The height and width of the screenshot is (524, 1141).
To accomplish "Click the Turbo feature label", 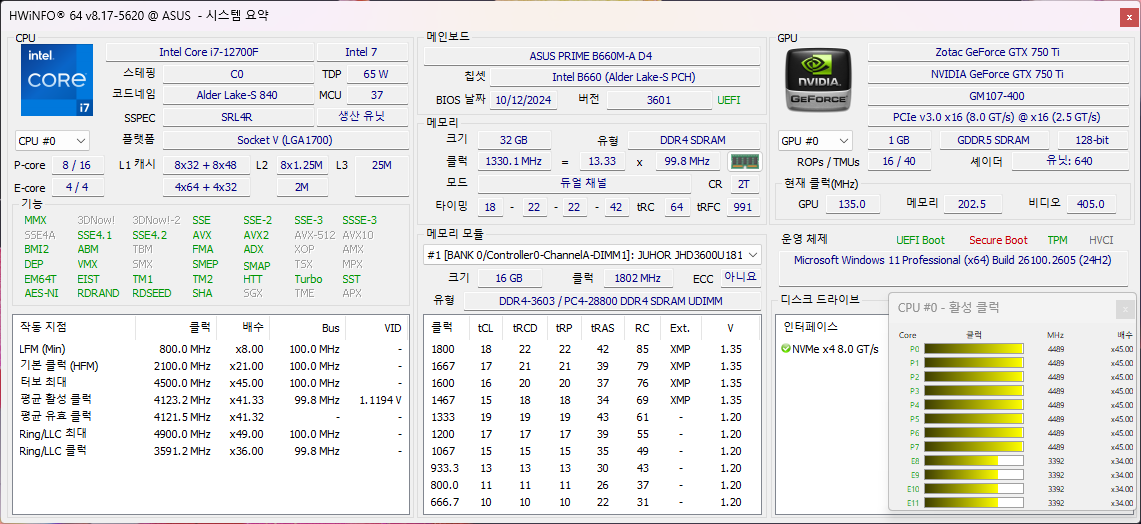I will click(x=309, y=279).
